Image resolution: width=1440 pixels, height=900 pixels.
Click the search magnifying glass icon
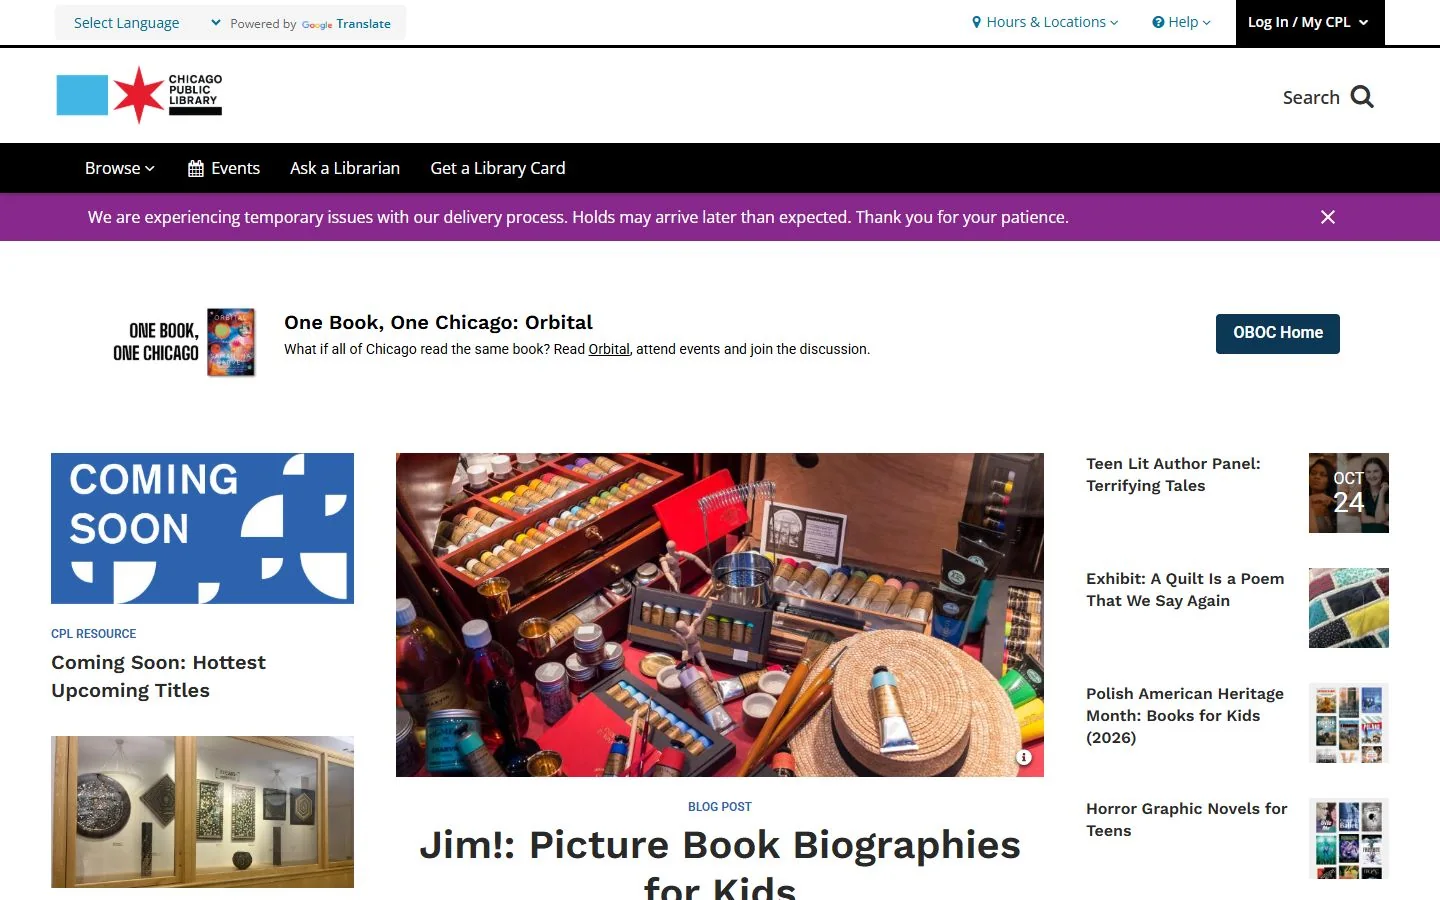(x=1362, y=97)
